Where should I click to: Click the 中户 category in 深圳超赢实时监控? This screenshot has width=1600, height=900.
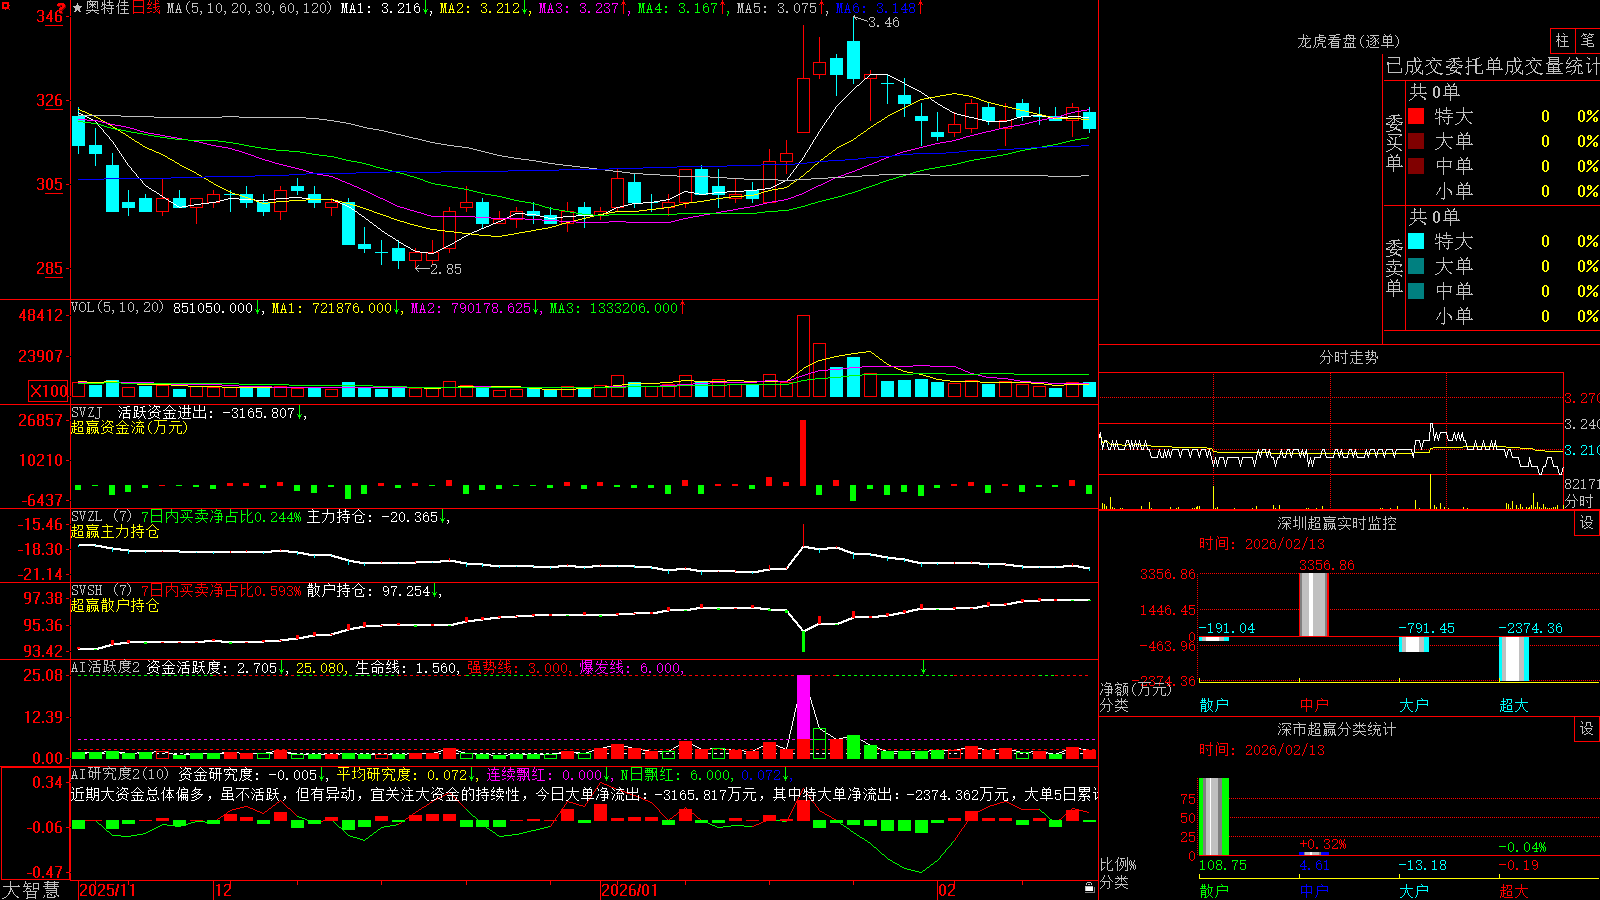pos(1314,705)
